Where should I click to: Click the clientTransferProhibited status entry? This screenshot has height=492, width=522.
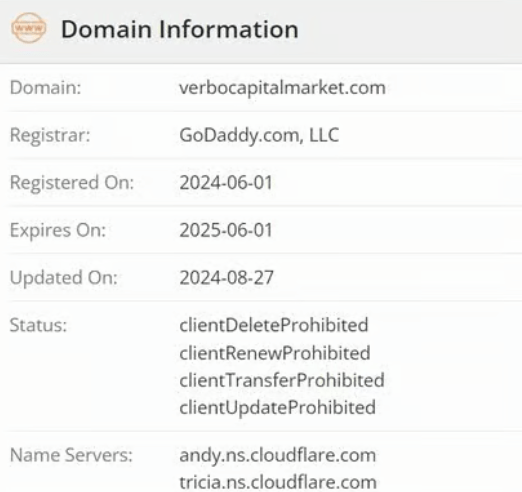click(x=282, y=380)
